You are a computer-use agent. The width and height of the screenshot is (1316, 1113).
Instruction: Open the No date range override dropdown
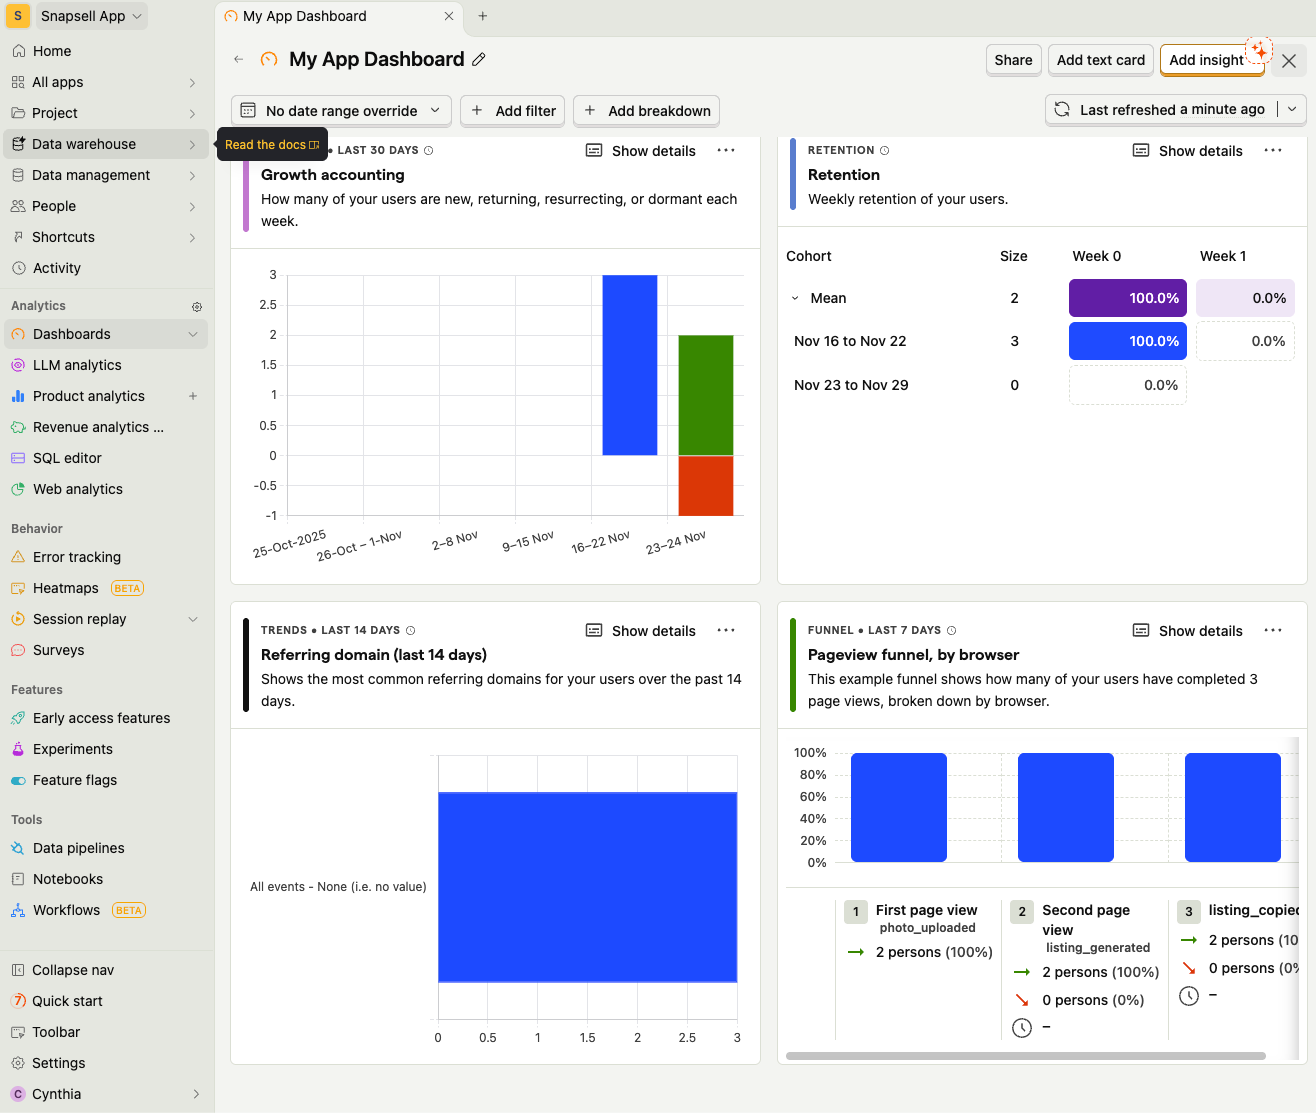click(340, 110)
